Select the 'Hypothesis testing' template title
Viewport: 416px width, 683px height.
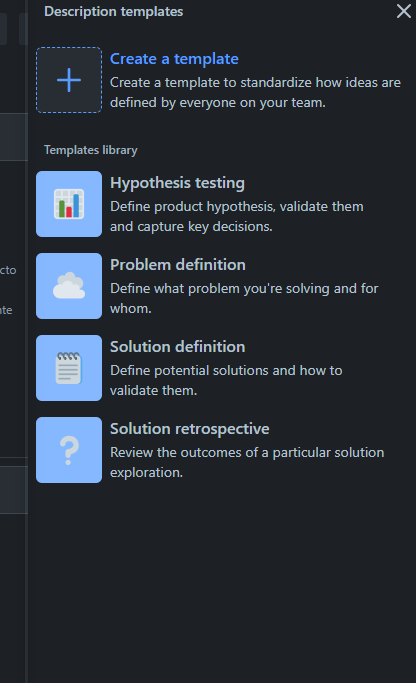tap(177, 183)
